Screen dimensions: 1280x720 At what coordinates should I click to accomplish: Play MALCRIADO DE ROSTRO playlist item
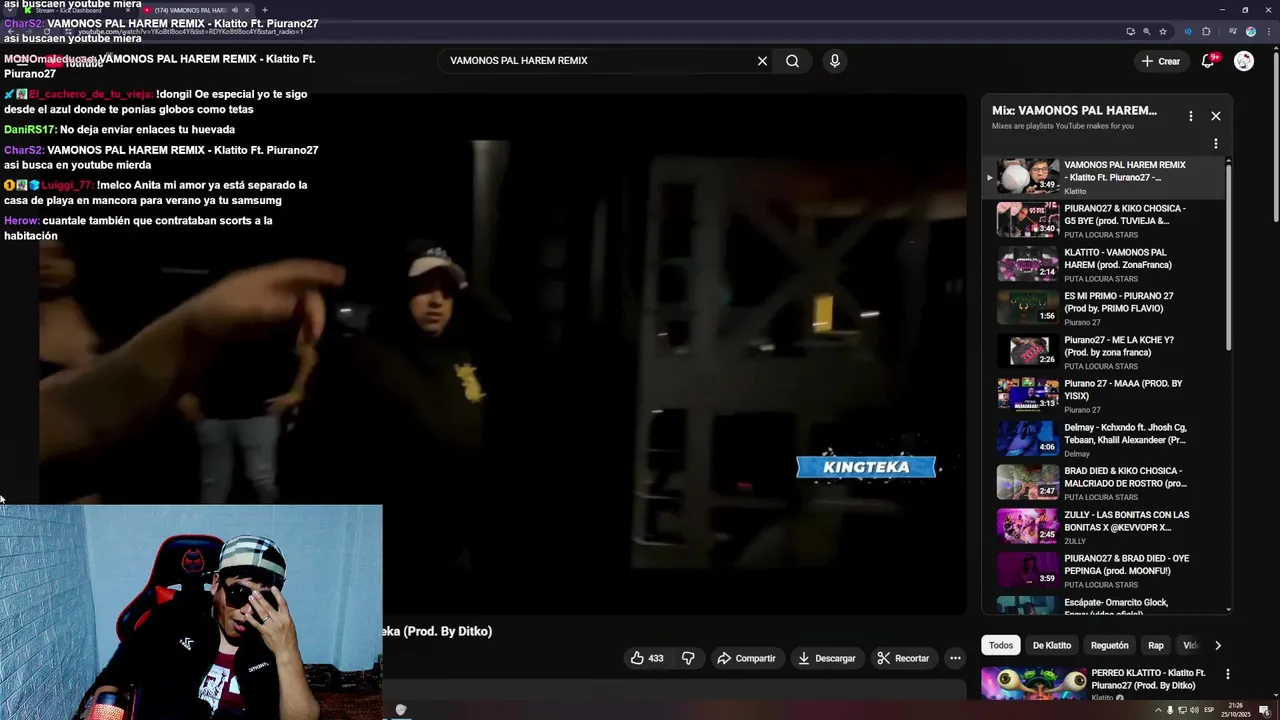pos(1103,483)
